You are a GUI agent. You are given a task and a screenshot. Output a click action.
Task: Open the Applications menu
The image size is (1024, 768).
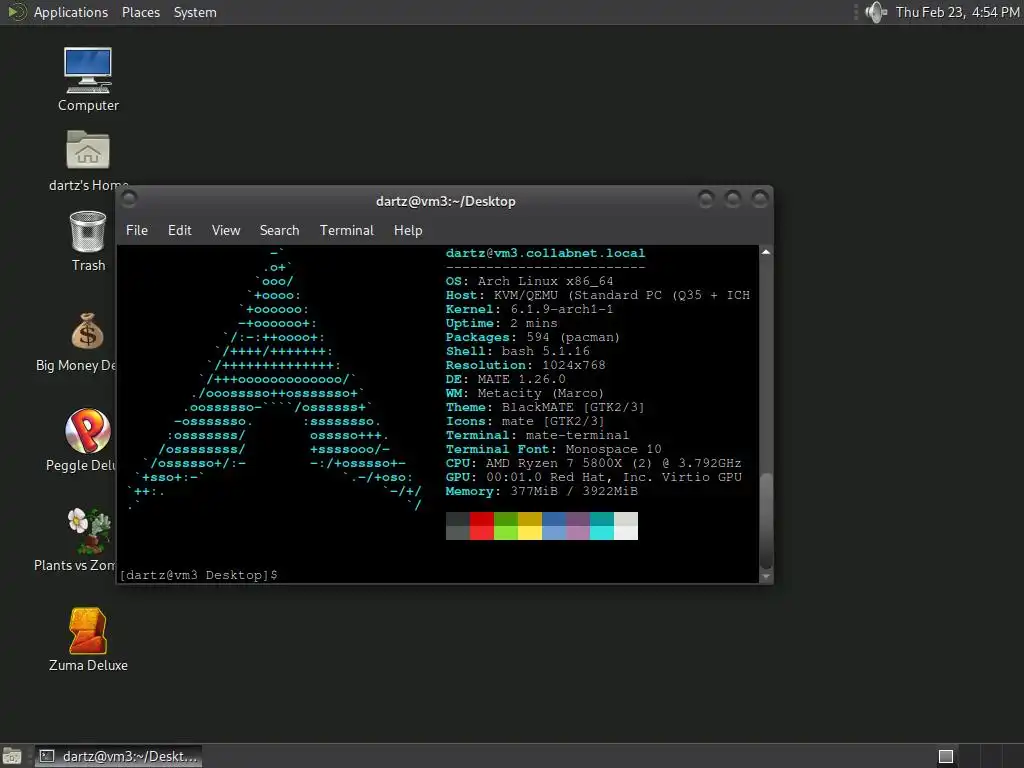[x=71, y=12]
